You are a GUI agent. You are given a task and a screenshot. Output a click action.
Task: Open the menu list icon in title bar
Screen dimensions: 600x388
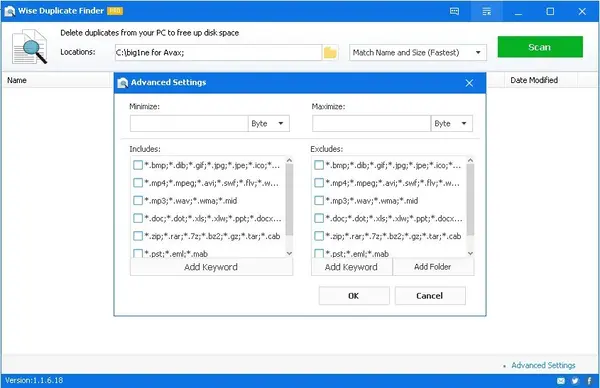point(486,11)
